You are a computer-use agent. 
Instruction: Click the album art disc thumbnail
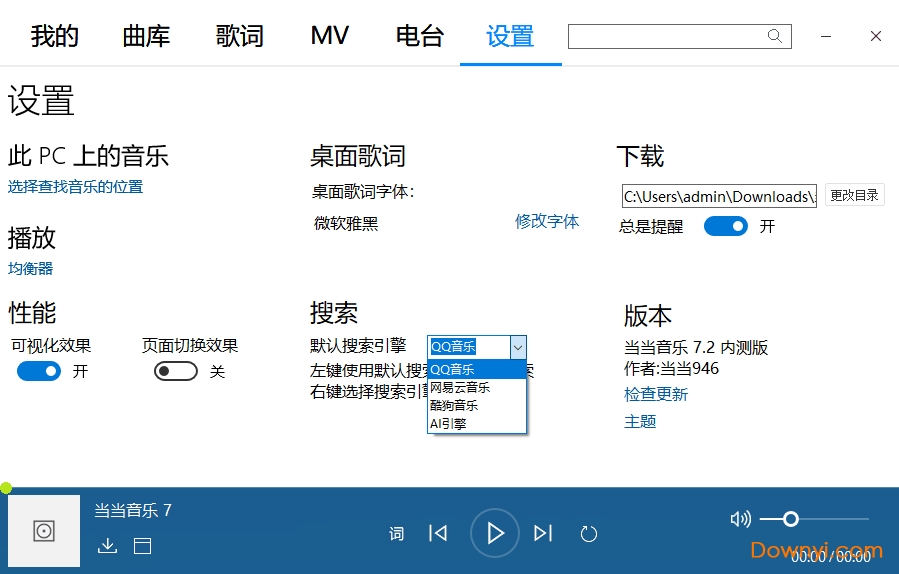44,531
